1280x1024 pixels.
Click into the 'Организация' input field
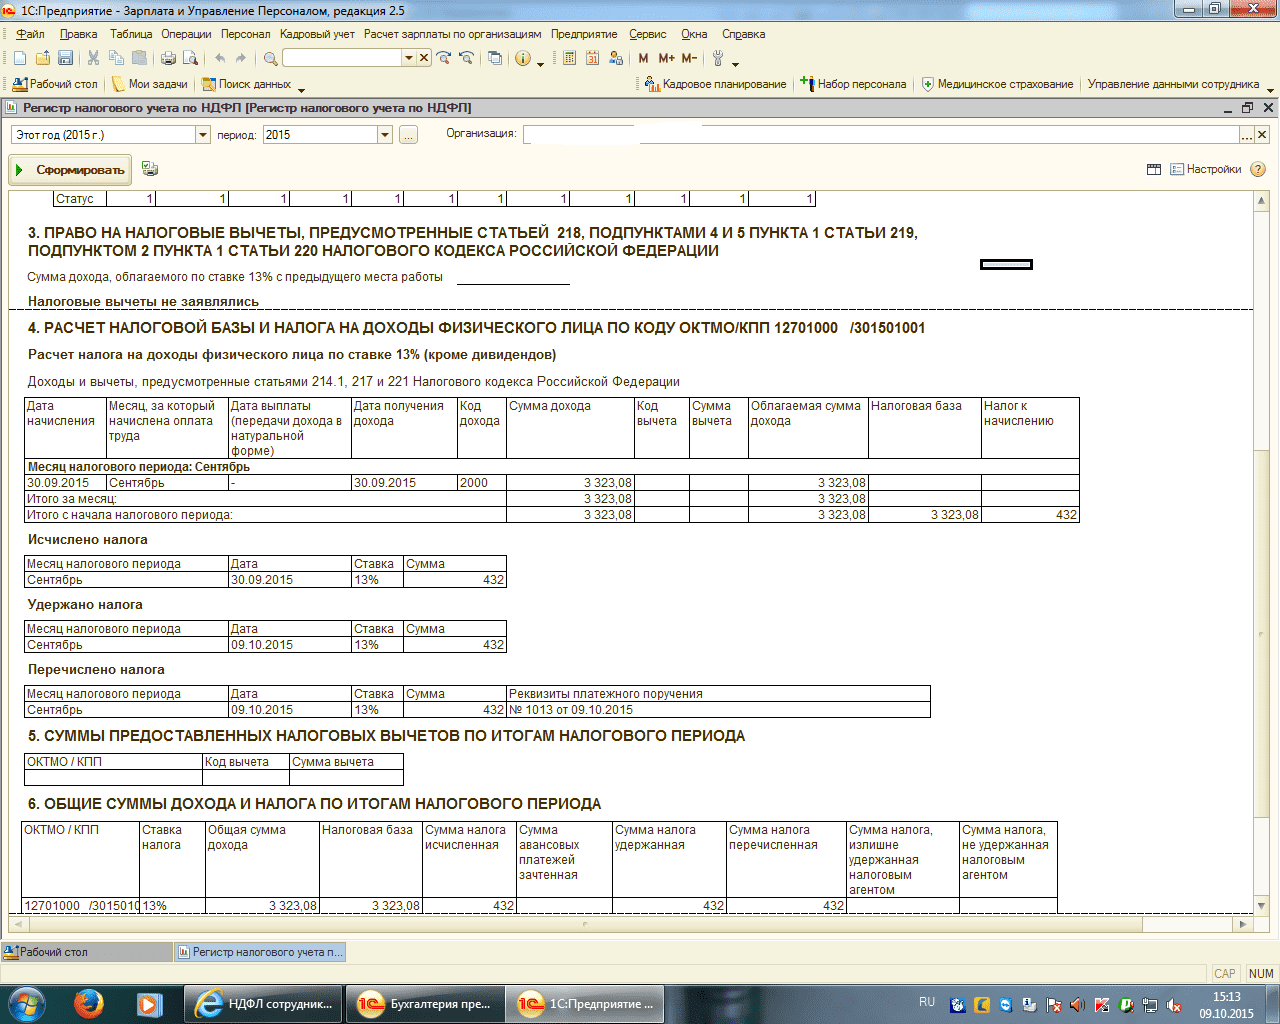880,135
